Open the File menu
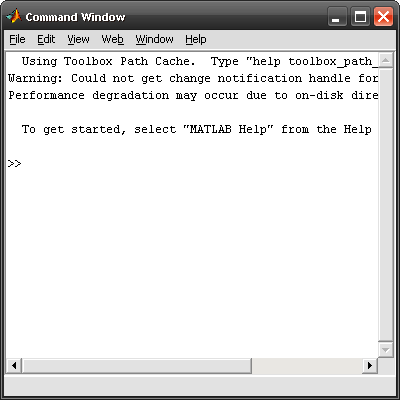Image resolution: width=400 pixels, height=400 pixels. click(17, 39)
